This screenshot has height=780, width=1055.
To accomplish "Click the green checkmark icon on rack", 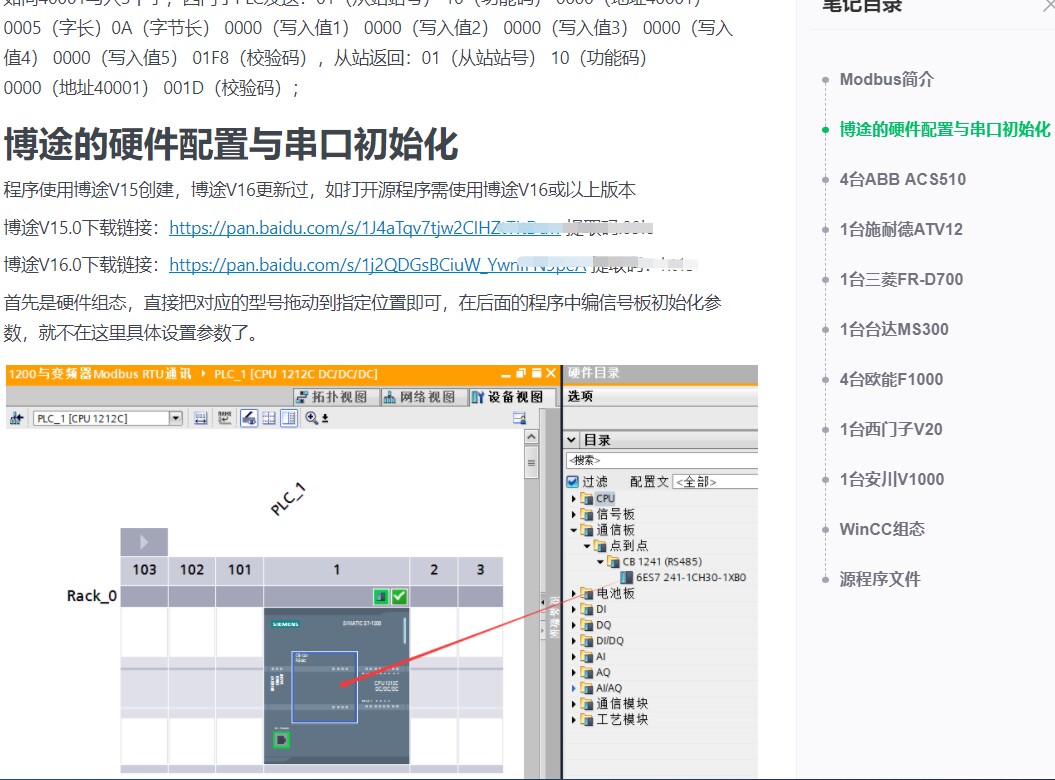I will pos(399,596).
